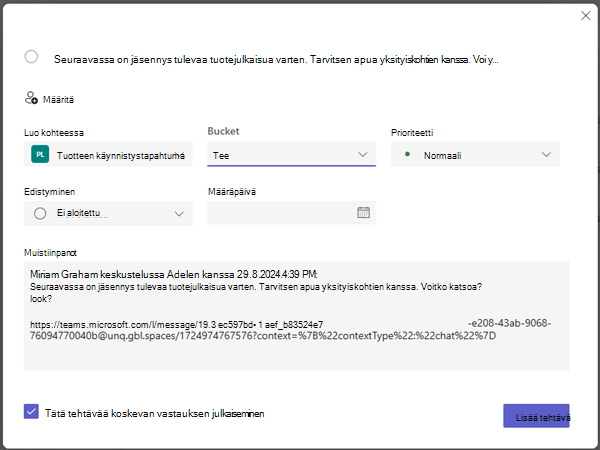The width and height of the screenshot is (600, 450).
Task: Click the Edistyminen label
Action: tap(49, 192)
